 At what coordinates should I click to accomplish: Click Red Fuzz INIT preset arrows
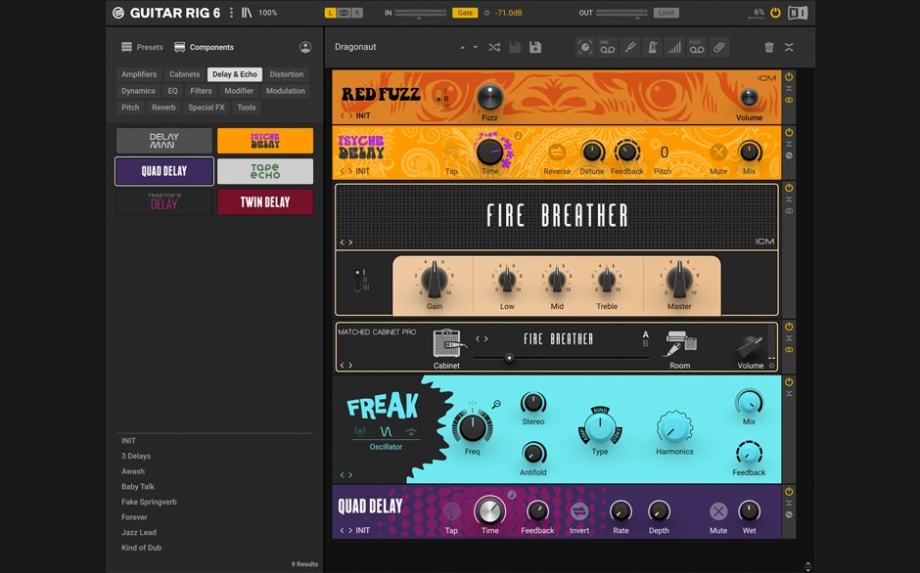point(347,116)
